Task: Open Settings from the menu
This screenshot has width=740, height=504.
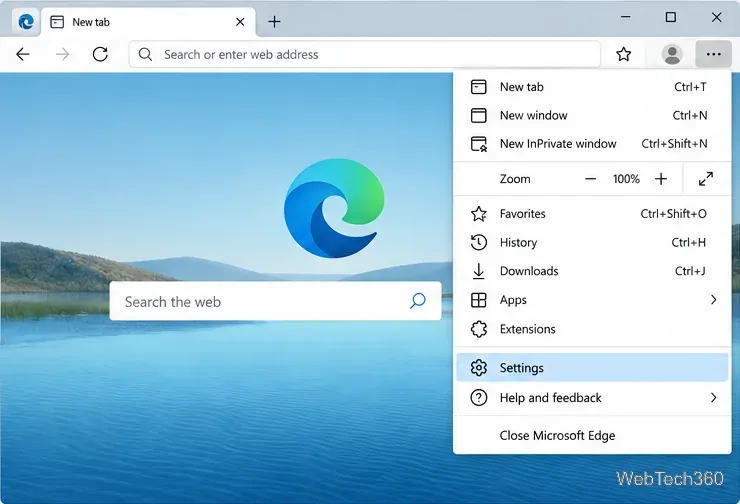Action: [592, 368]
